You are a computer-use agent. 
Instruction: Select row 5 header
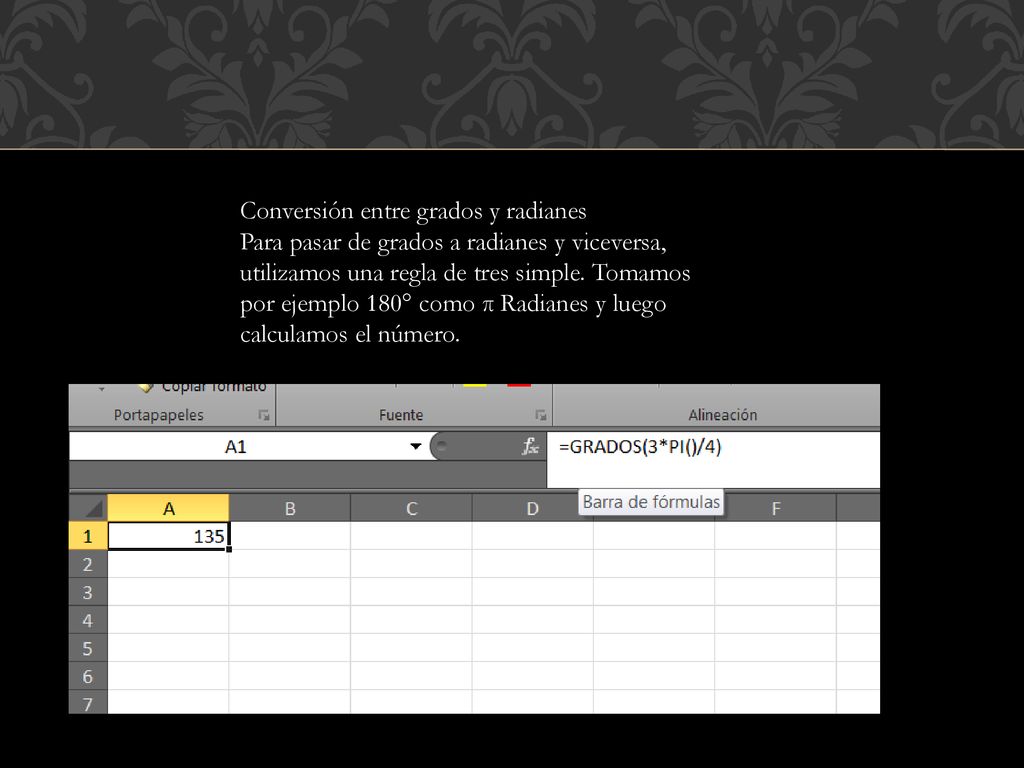point(88,648)
